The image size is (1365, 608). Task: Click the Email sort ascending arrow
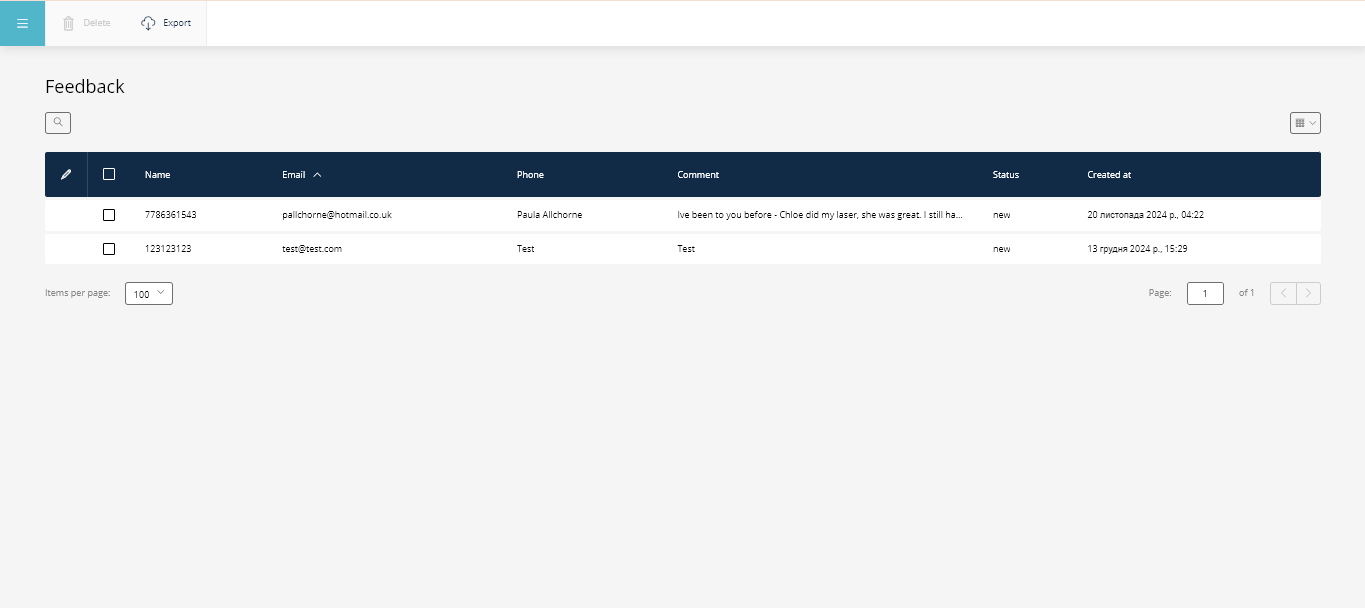(x=317, y=174)
